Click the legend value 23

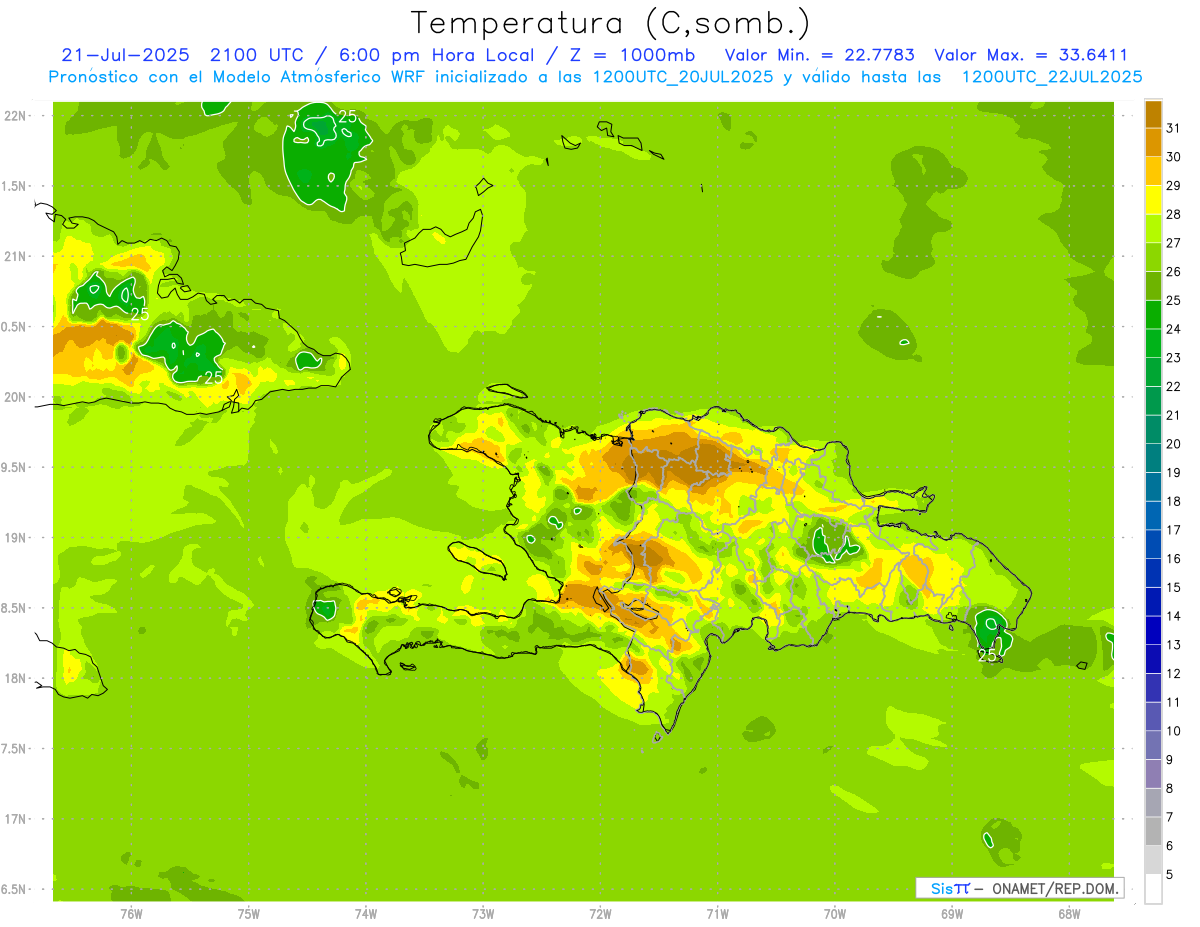pyautogui.click(x=1173, y=358)
